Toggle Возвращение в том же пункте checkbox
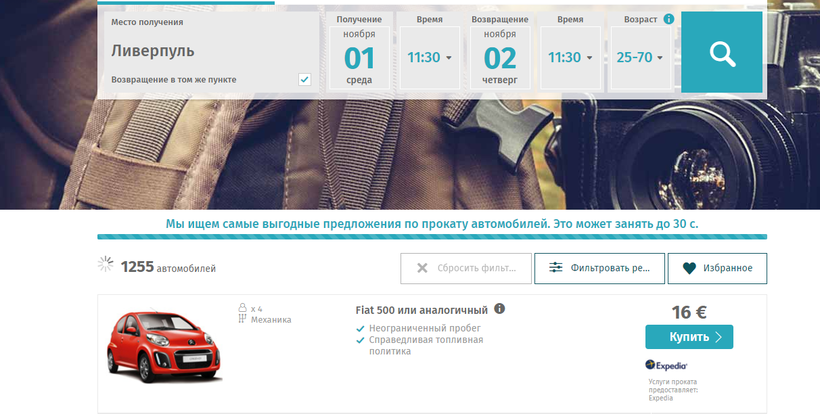This screenshot has width=820, height=414. point(304,79)
